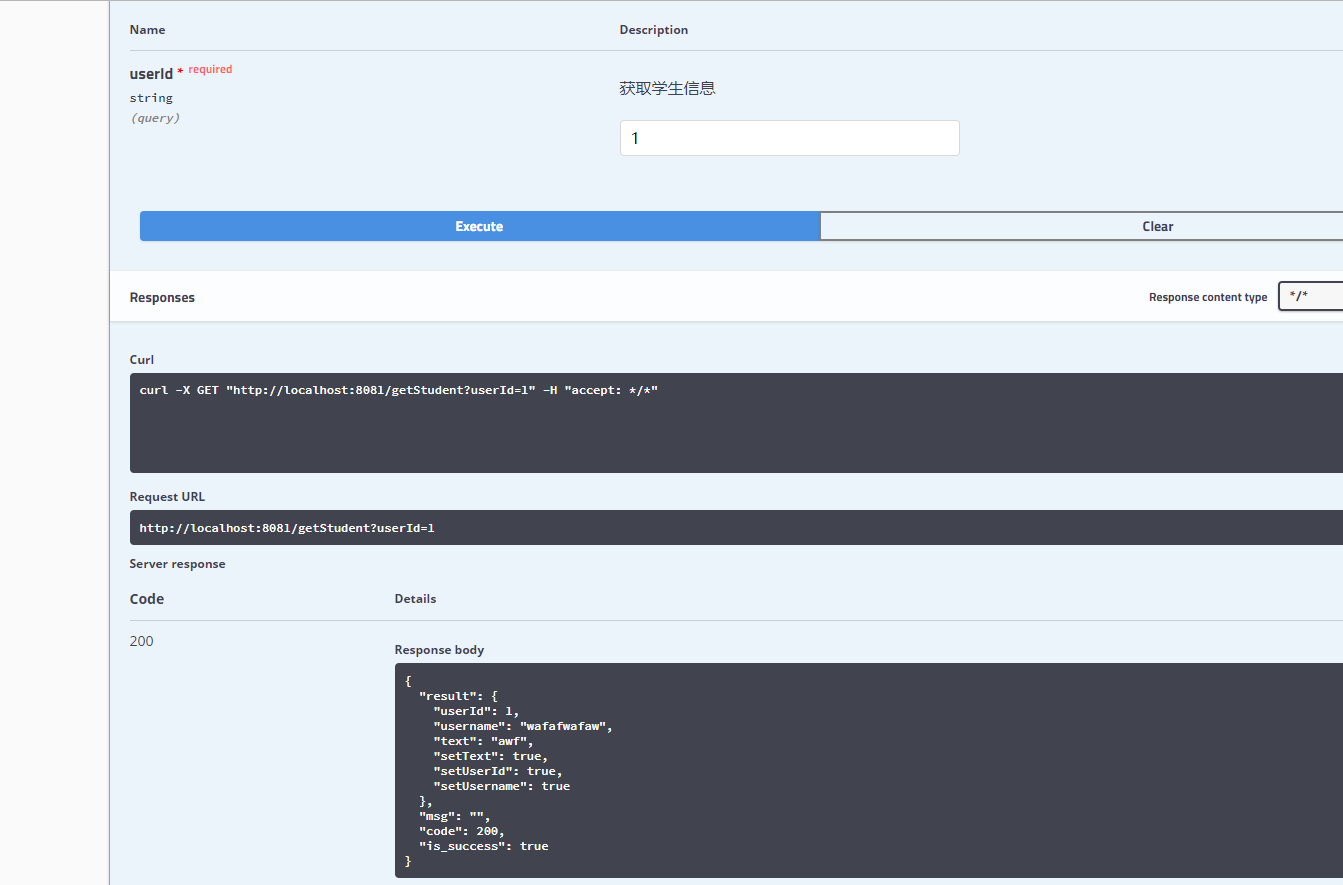1343x885 pixels.
Task: Click the "msg": "" line
Action: click(x=454, y=816)
